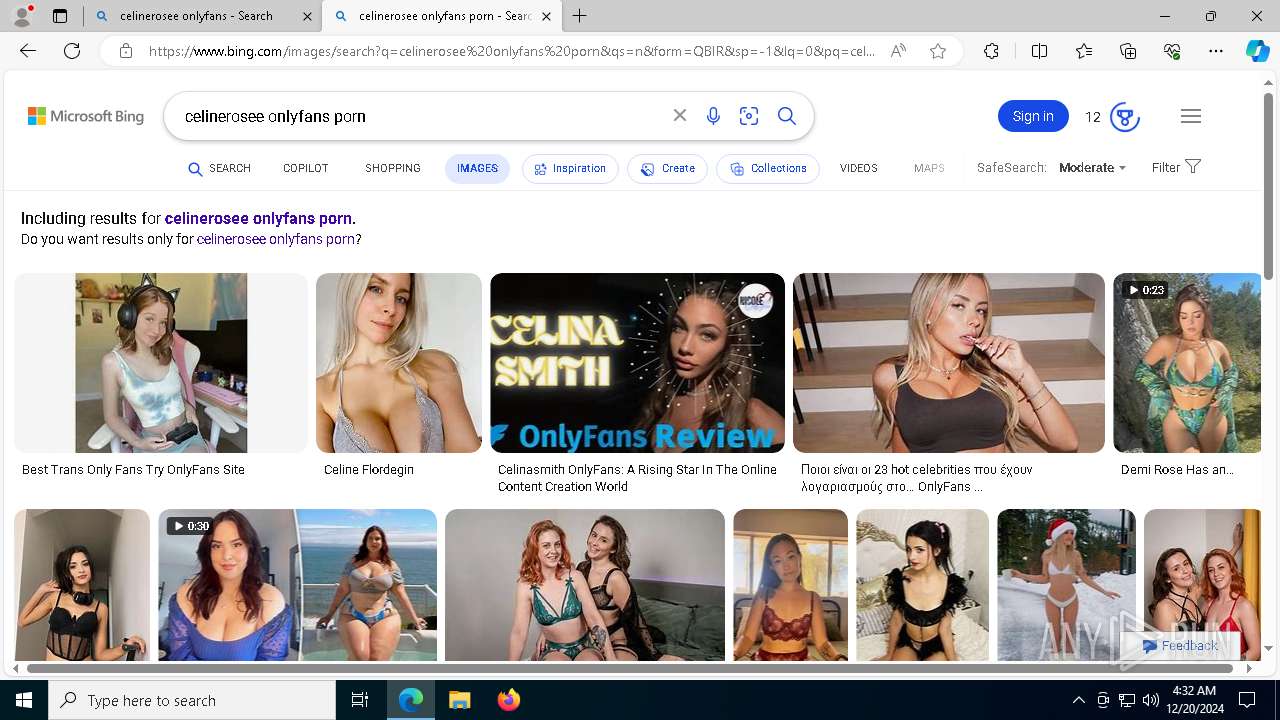Switch to COPILOT tab

[x=306, y=168]
